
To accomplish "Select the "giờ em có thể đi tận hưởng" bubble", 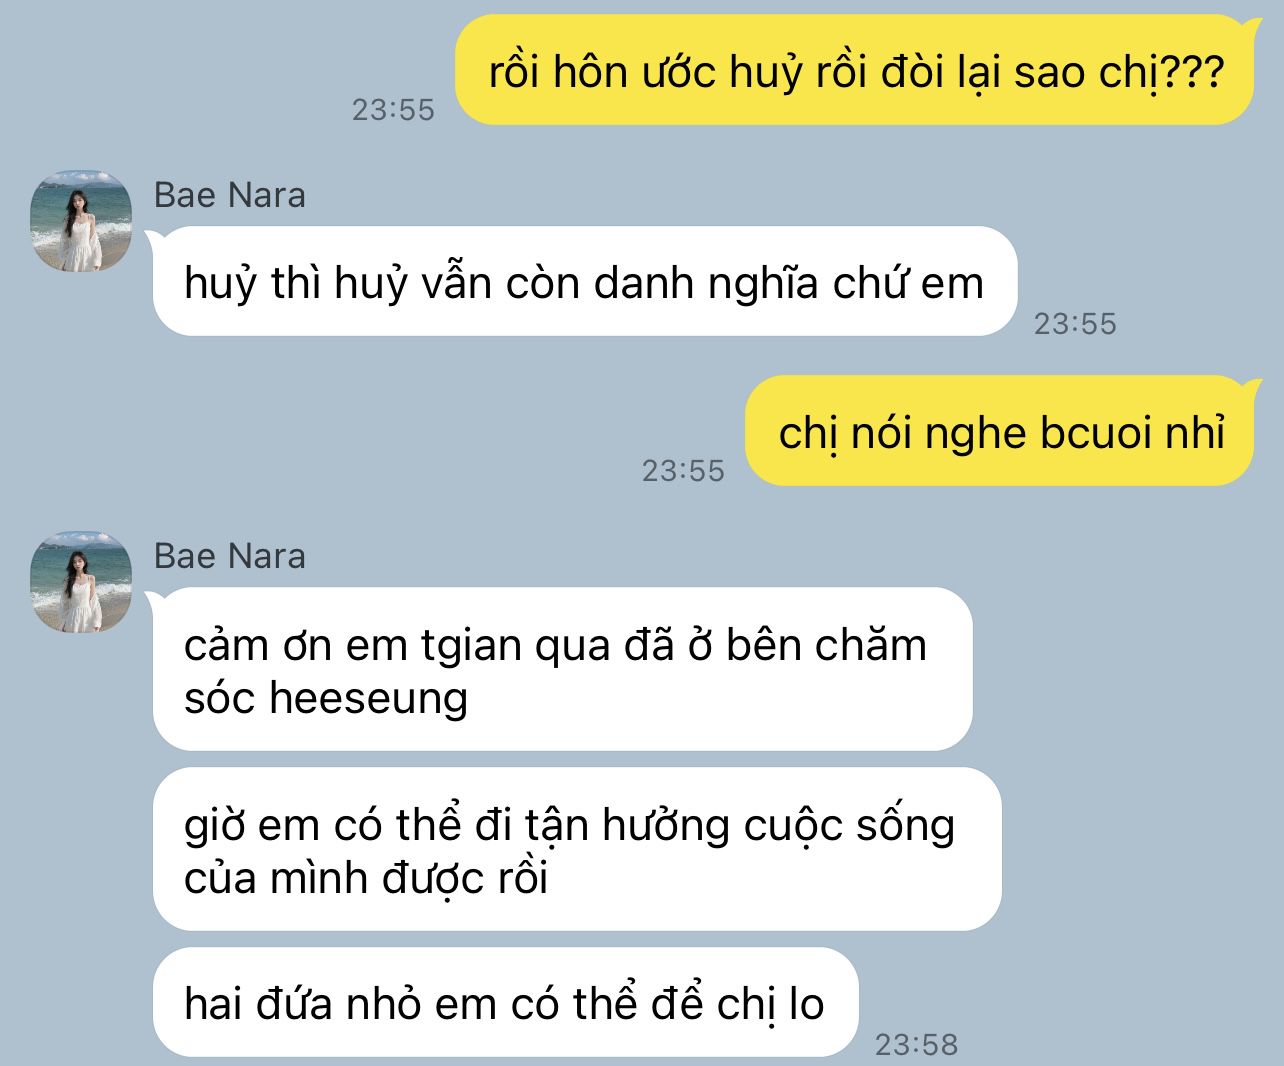I will tap(577, 849).
